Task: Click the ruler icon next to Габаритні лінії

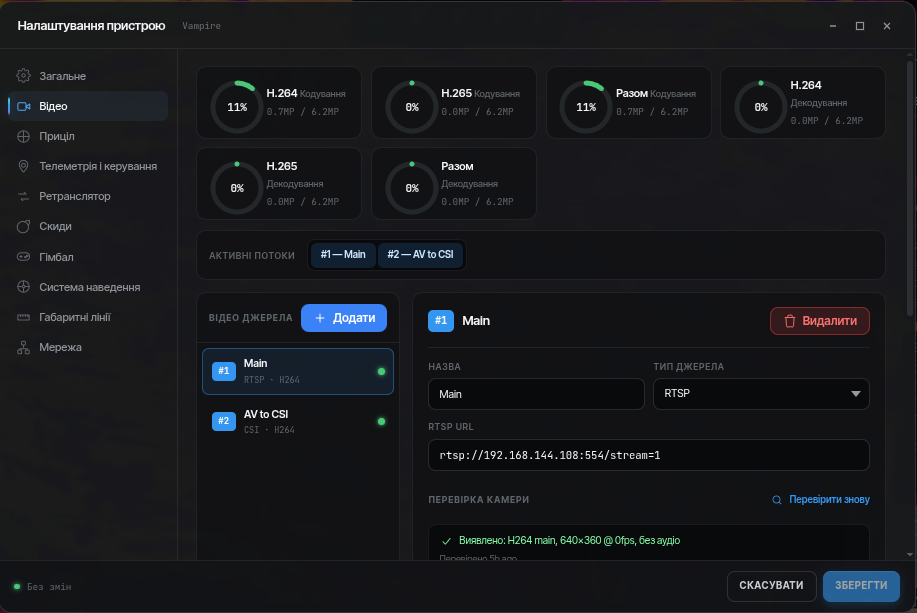Action: pyautogui.click(x=23, y=317)
